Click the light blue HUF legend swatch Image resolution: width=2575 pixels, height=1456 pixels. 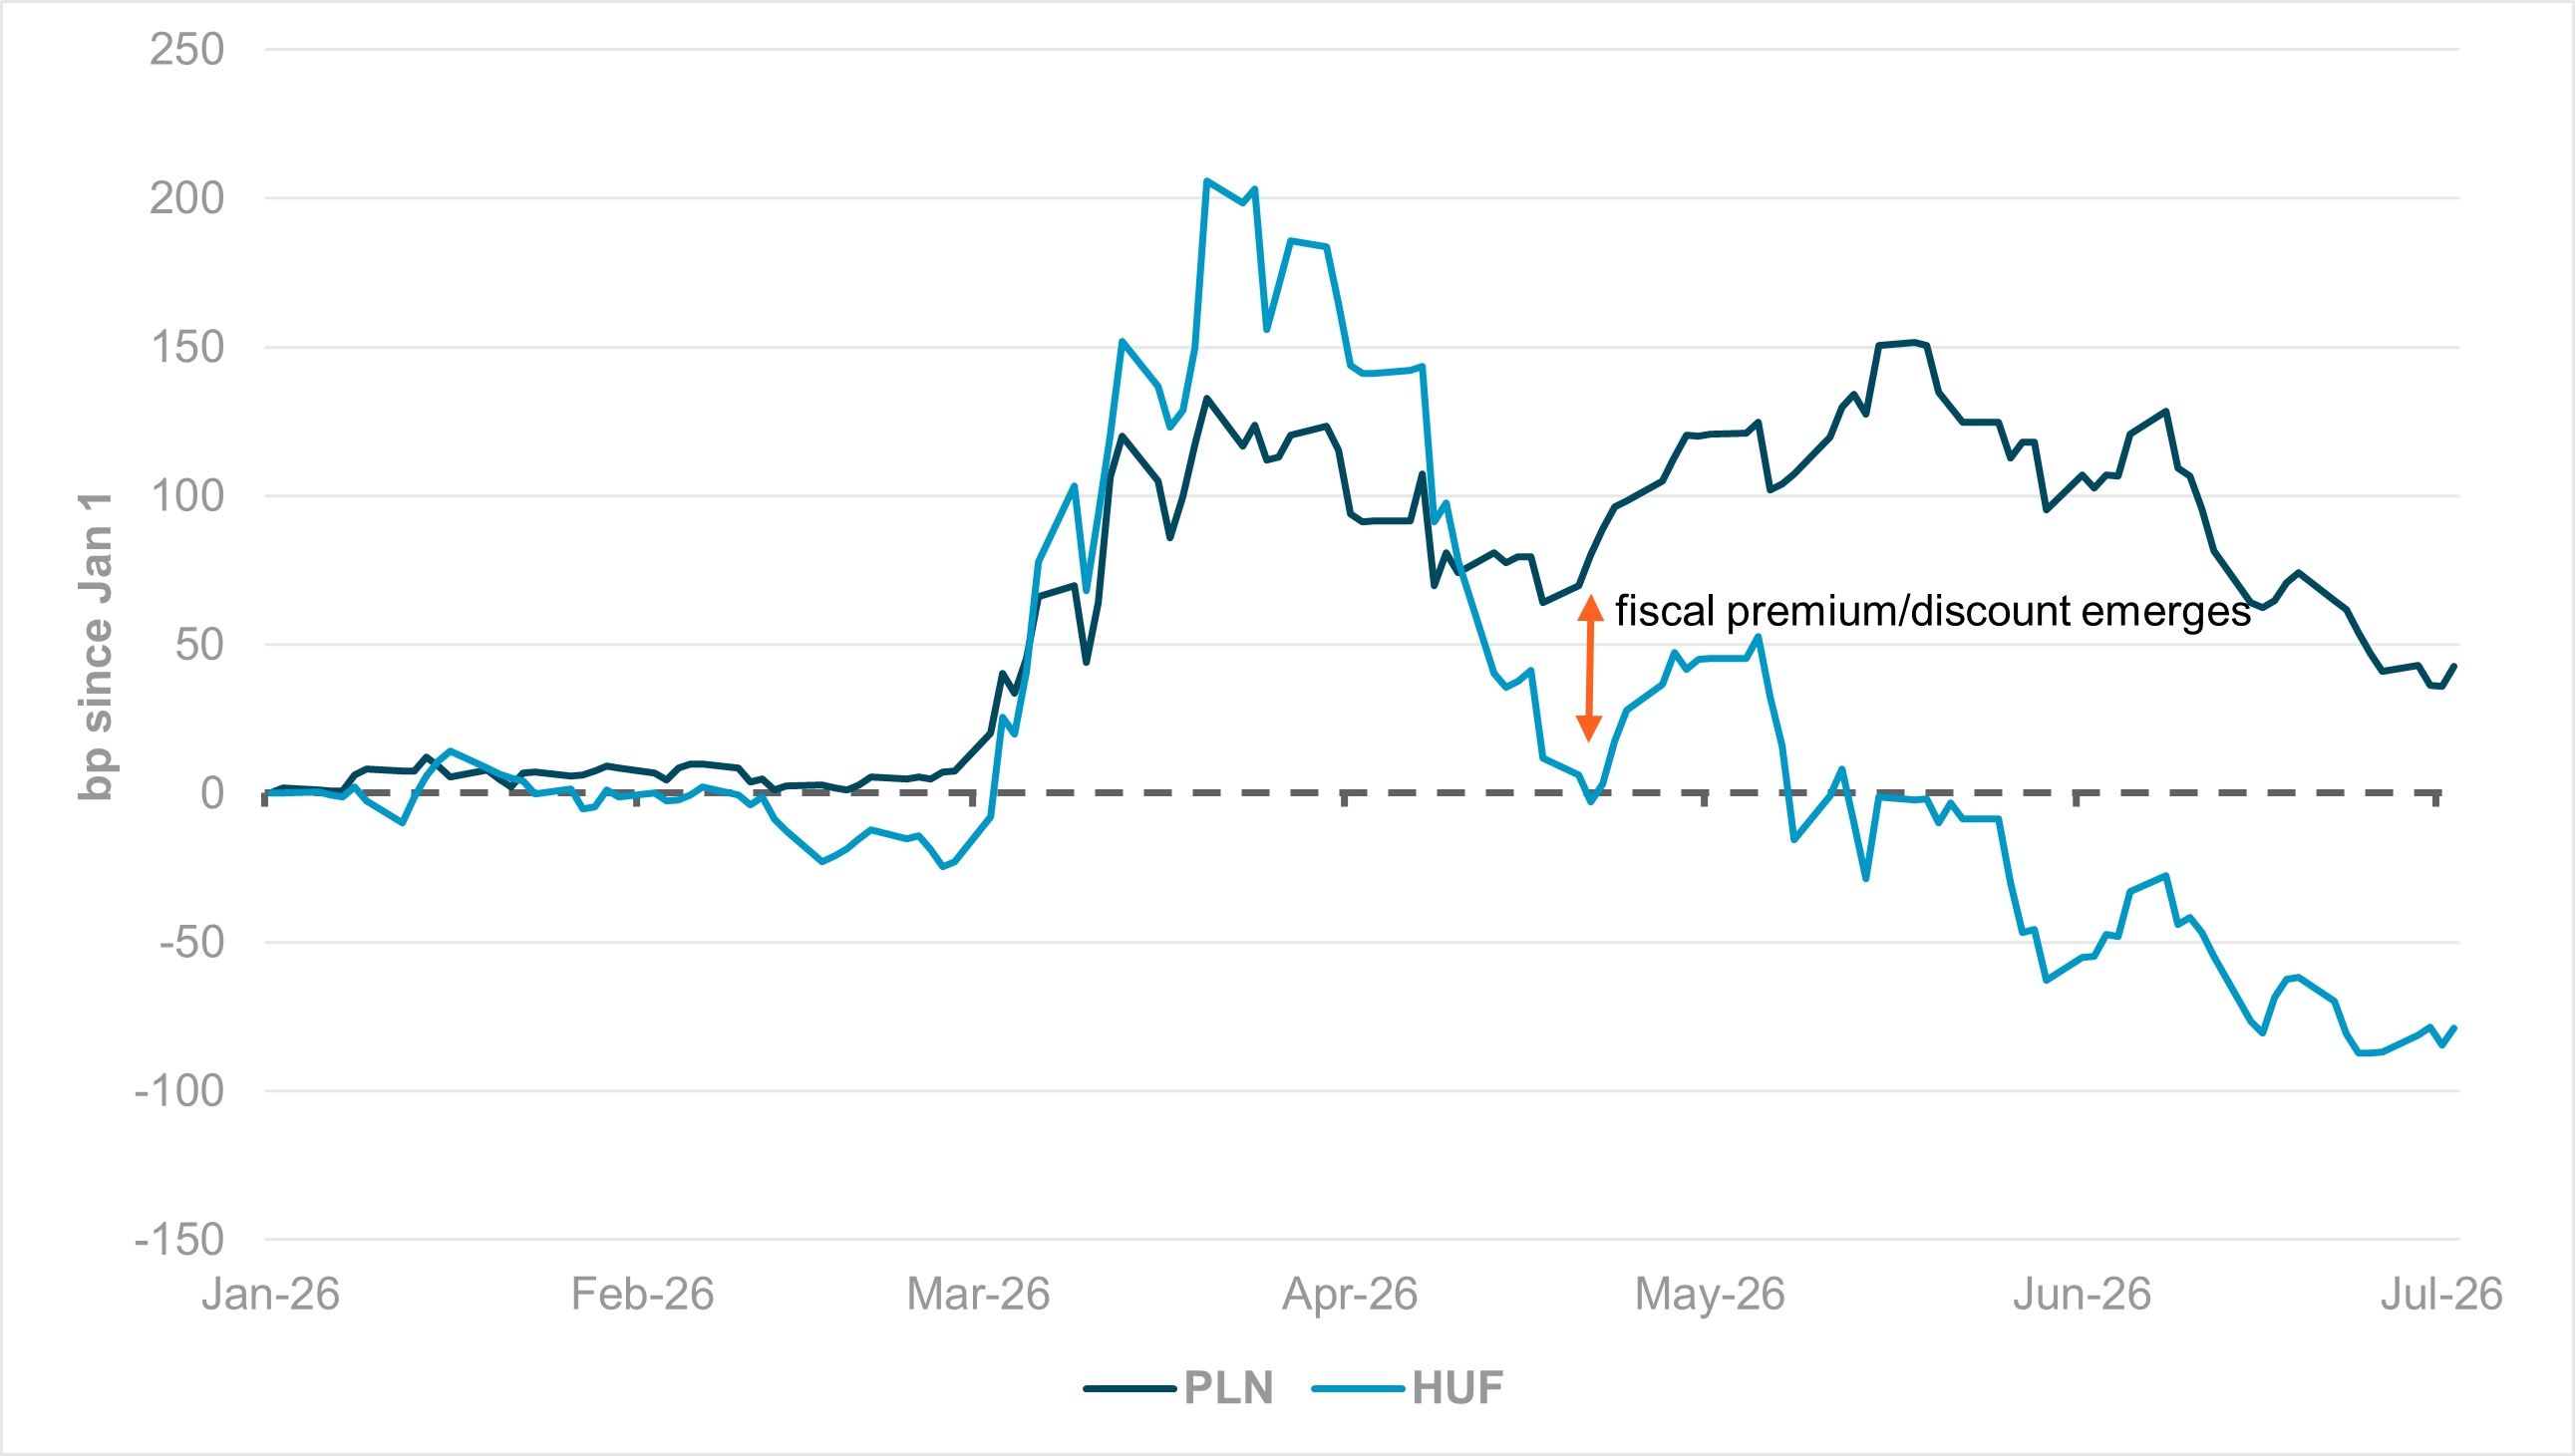[x=1359, y=1389]
